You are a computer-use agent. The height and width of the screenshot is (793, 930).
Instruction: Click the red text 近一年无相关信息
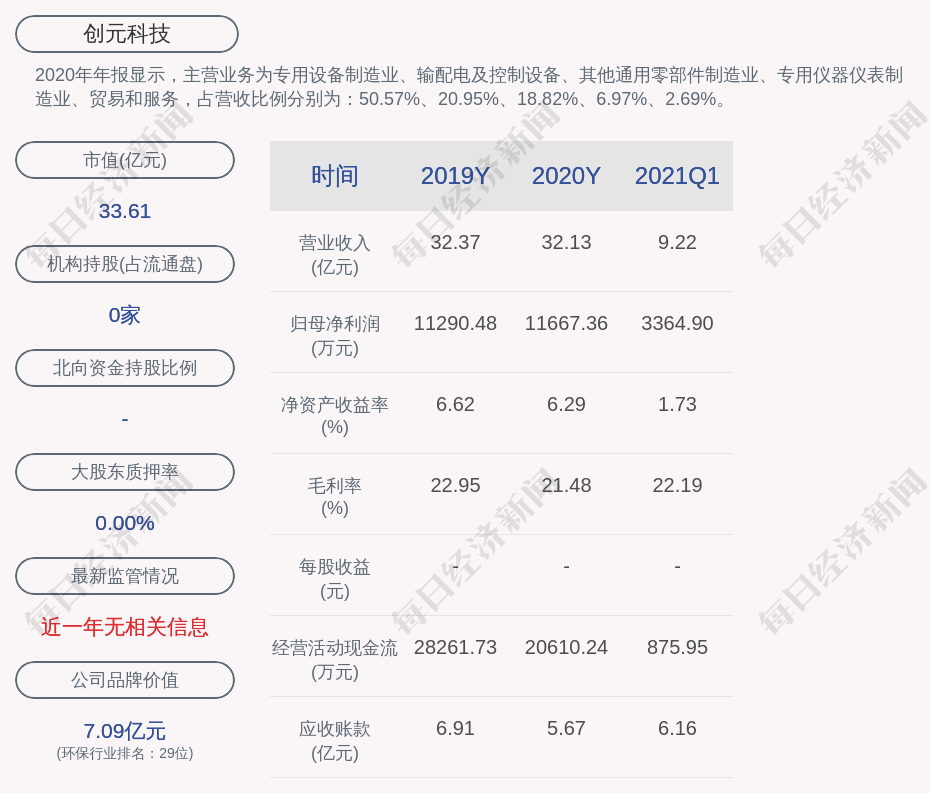[x=125, y=627]
